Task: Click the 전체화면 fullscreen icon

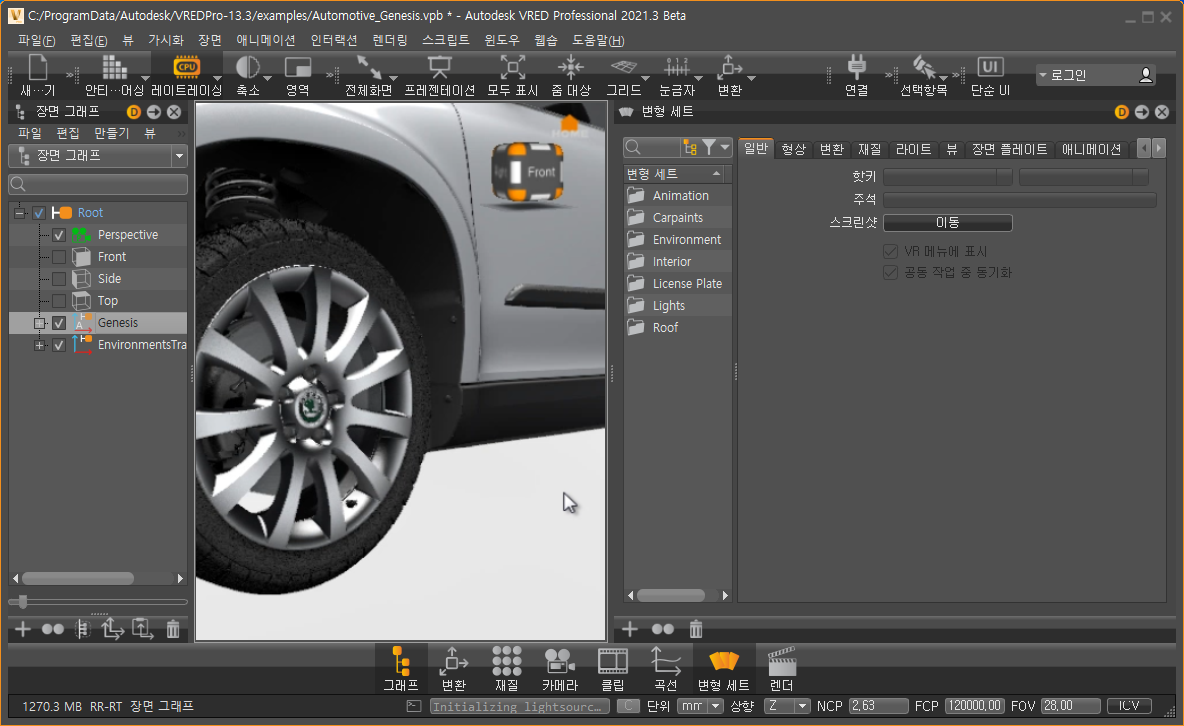Action: (x=369, y=67)
